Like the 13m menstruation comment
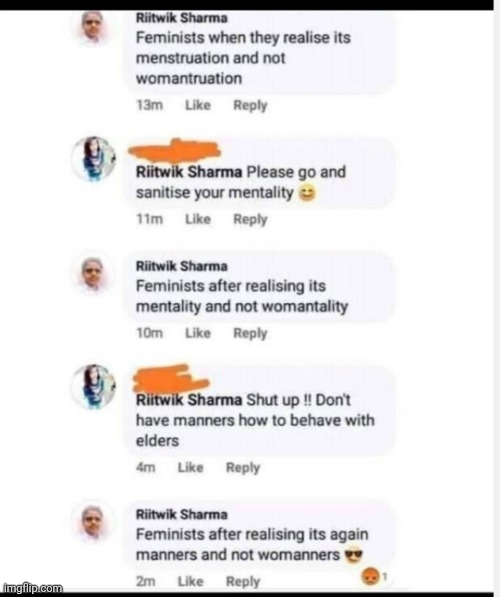500x597 pixels. tap(198, 105)
